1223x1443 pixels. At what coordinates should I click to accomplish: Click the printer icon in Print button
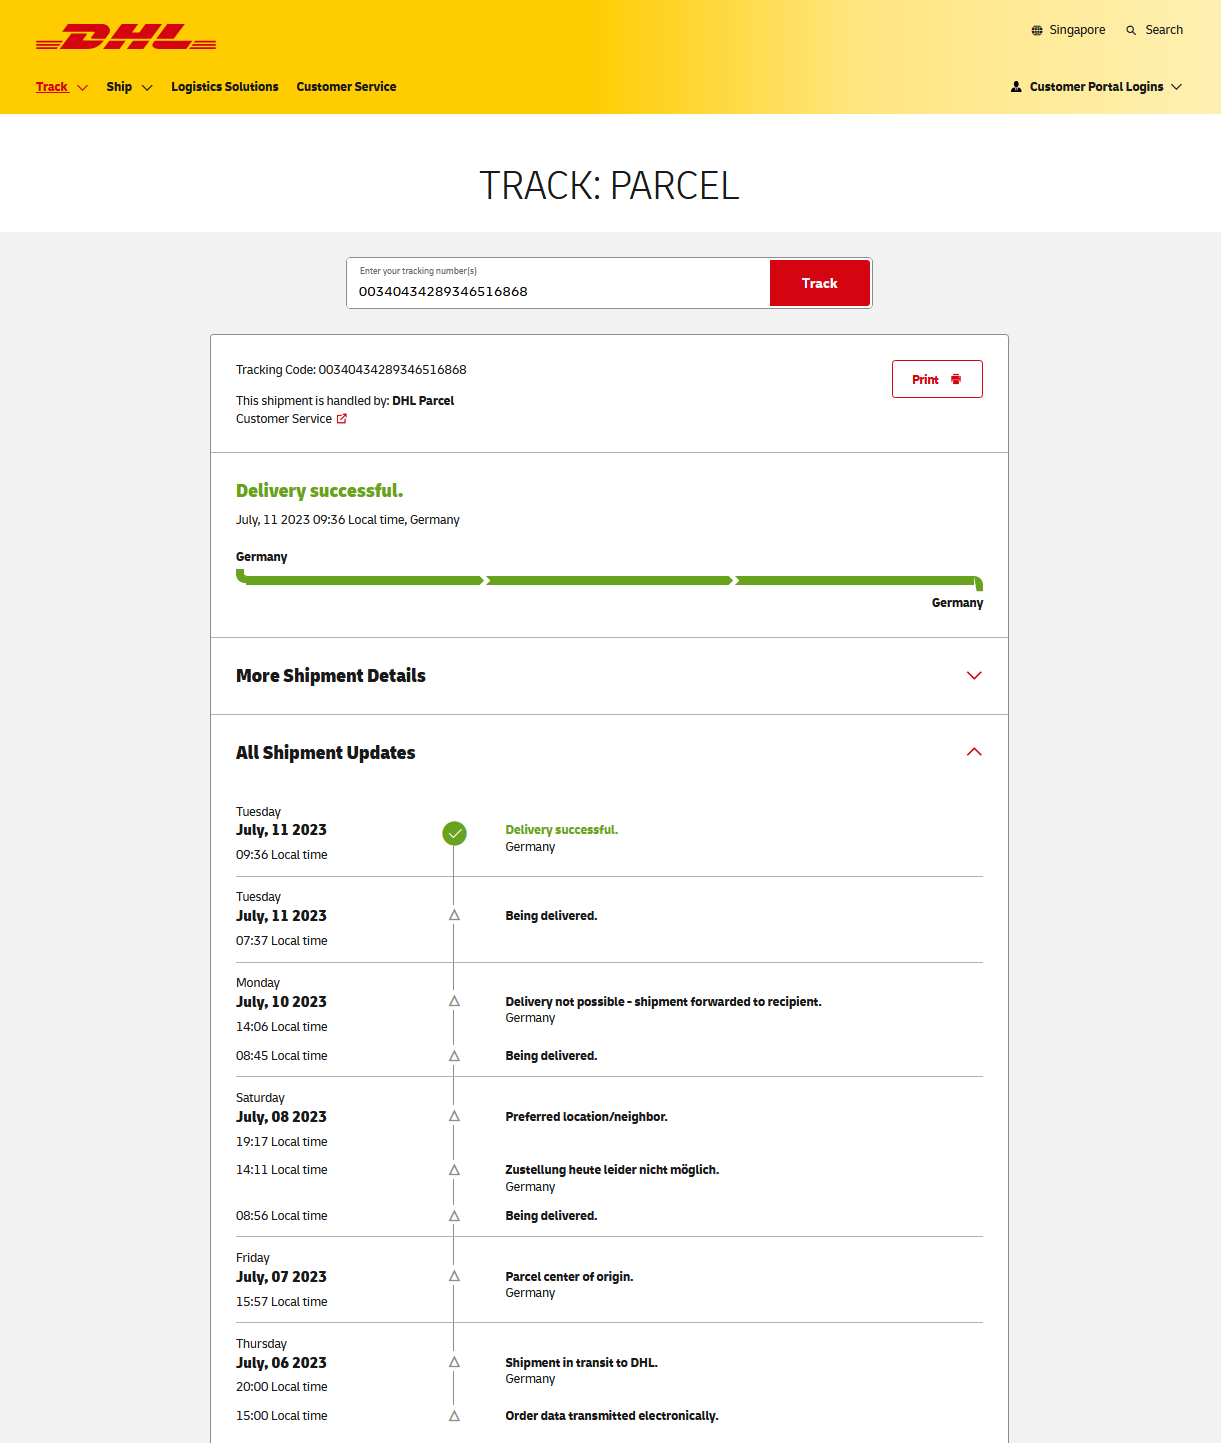(x=956, y=379)
